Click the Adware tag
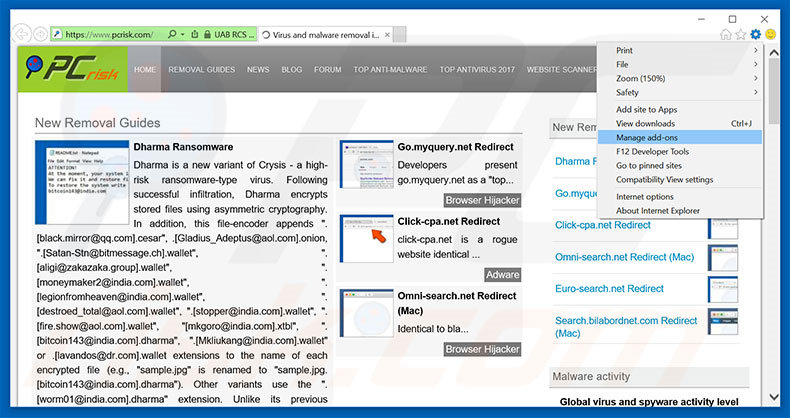Image resolution: width=790 pixels, height=418 pixels. (502, 275)
